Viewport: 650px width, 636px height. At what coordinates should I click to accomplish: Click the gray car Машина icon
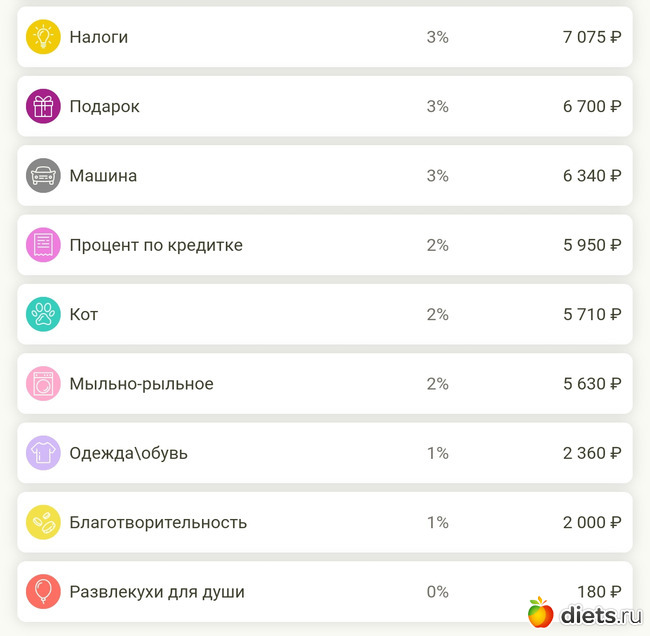[x=43, y=176]
